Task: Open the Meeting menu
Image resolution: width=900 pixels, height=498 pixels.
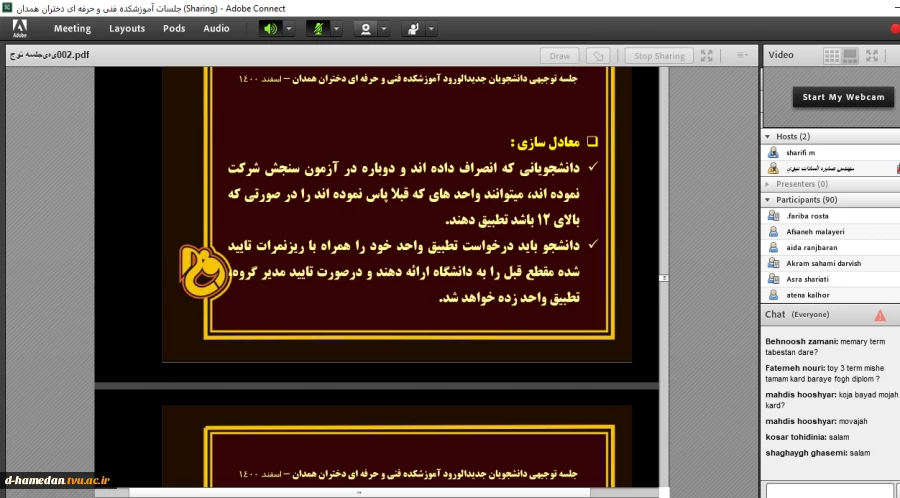Action: tap(72, 29)
